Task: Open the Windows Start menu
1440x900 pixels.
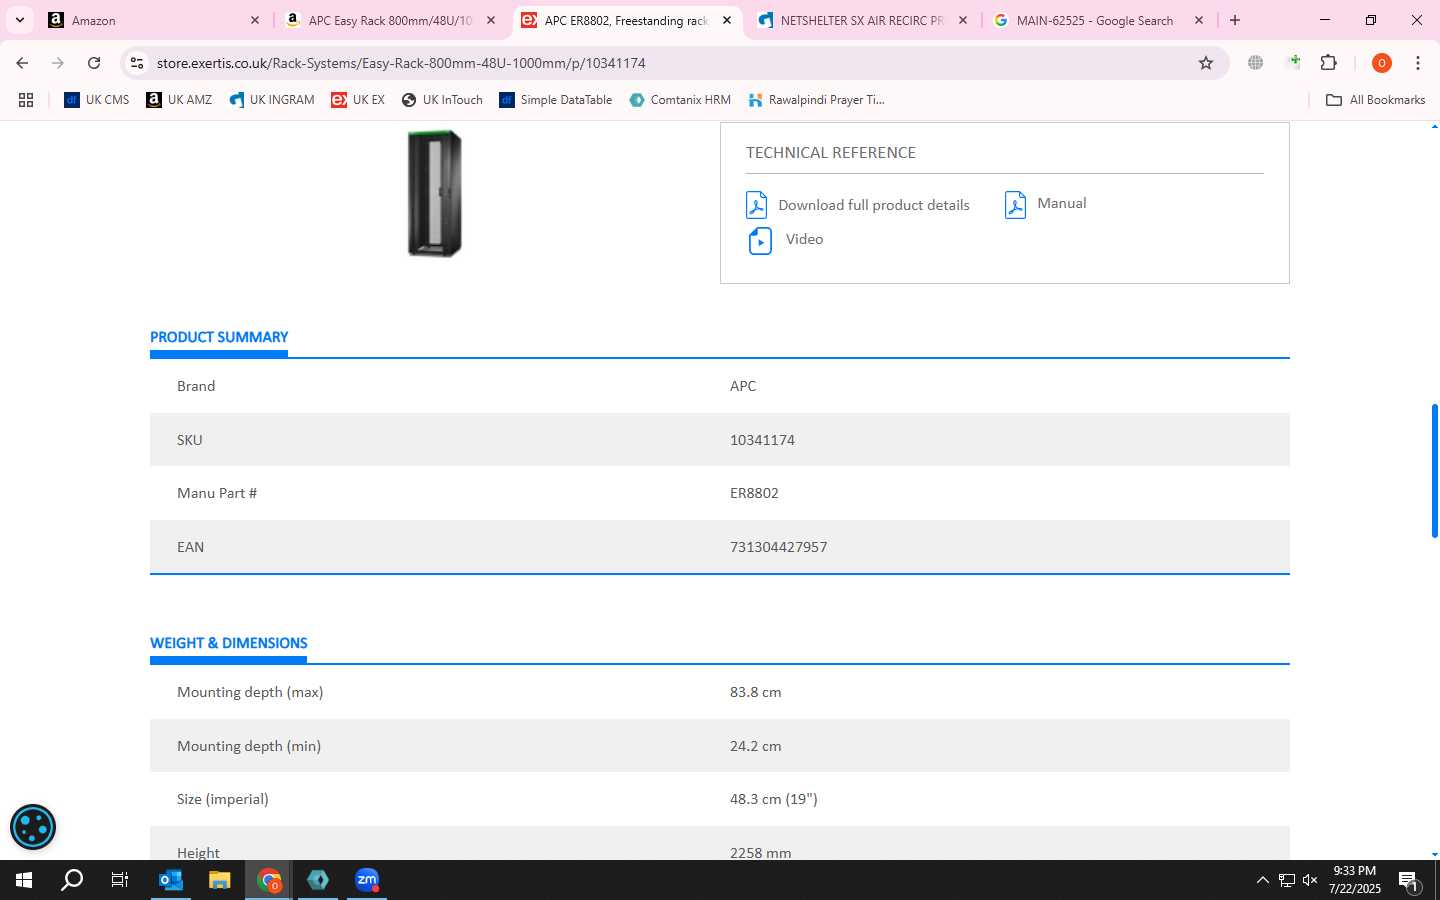Action: tap(24, 880)
